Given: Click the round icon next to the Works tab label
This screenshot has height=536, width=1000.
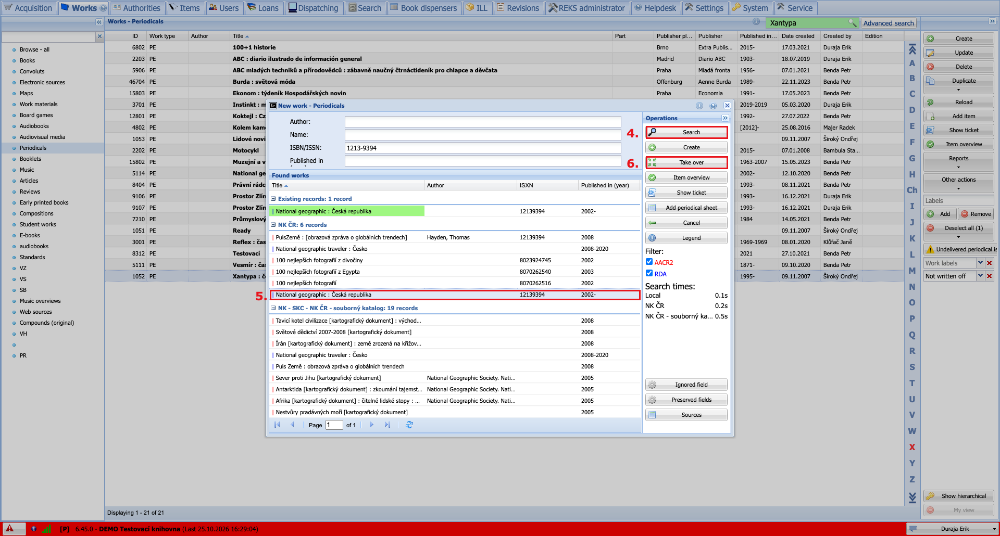Looking at the screenshot, I should (x=103, y=8).
